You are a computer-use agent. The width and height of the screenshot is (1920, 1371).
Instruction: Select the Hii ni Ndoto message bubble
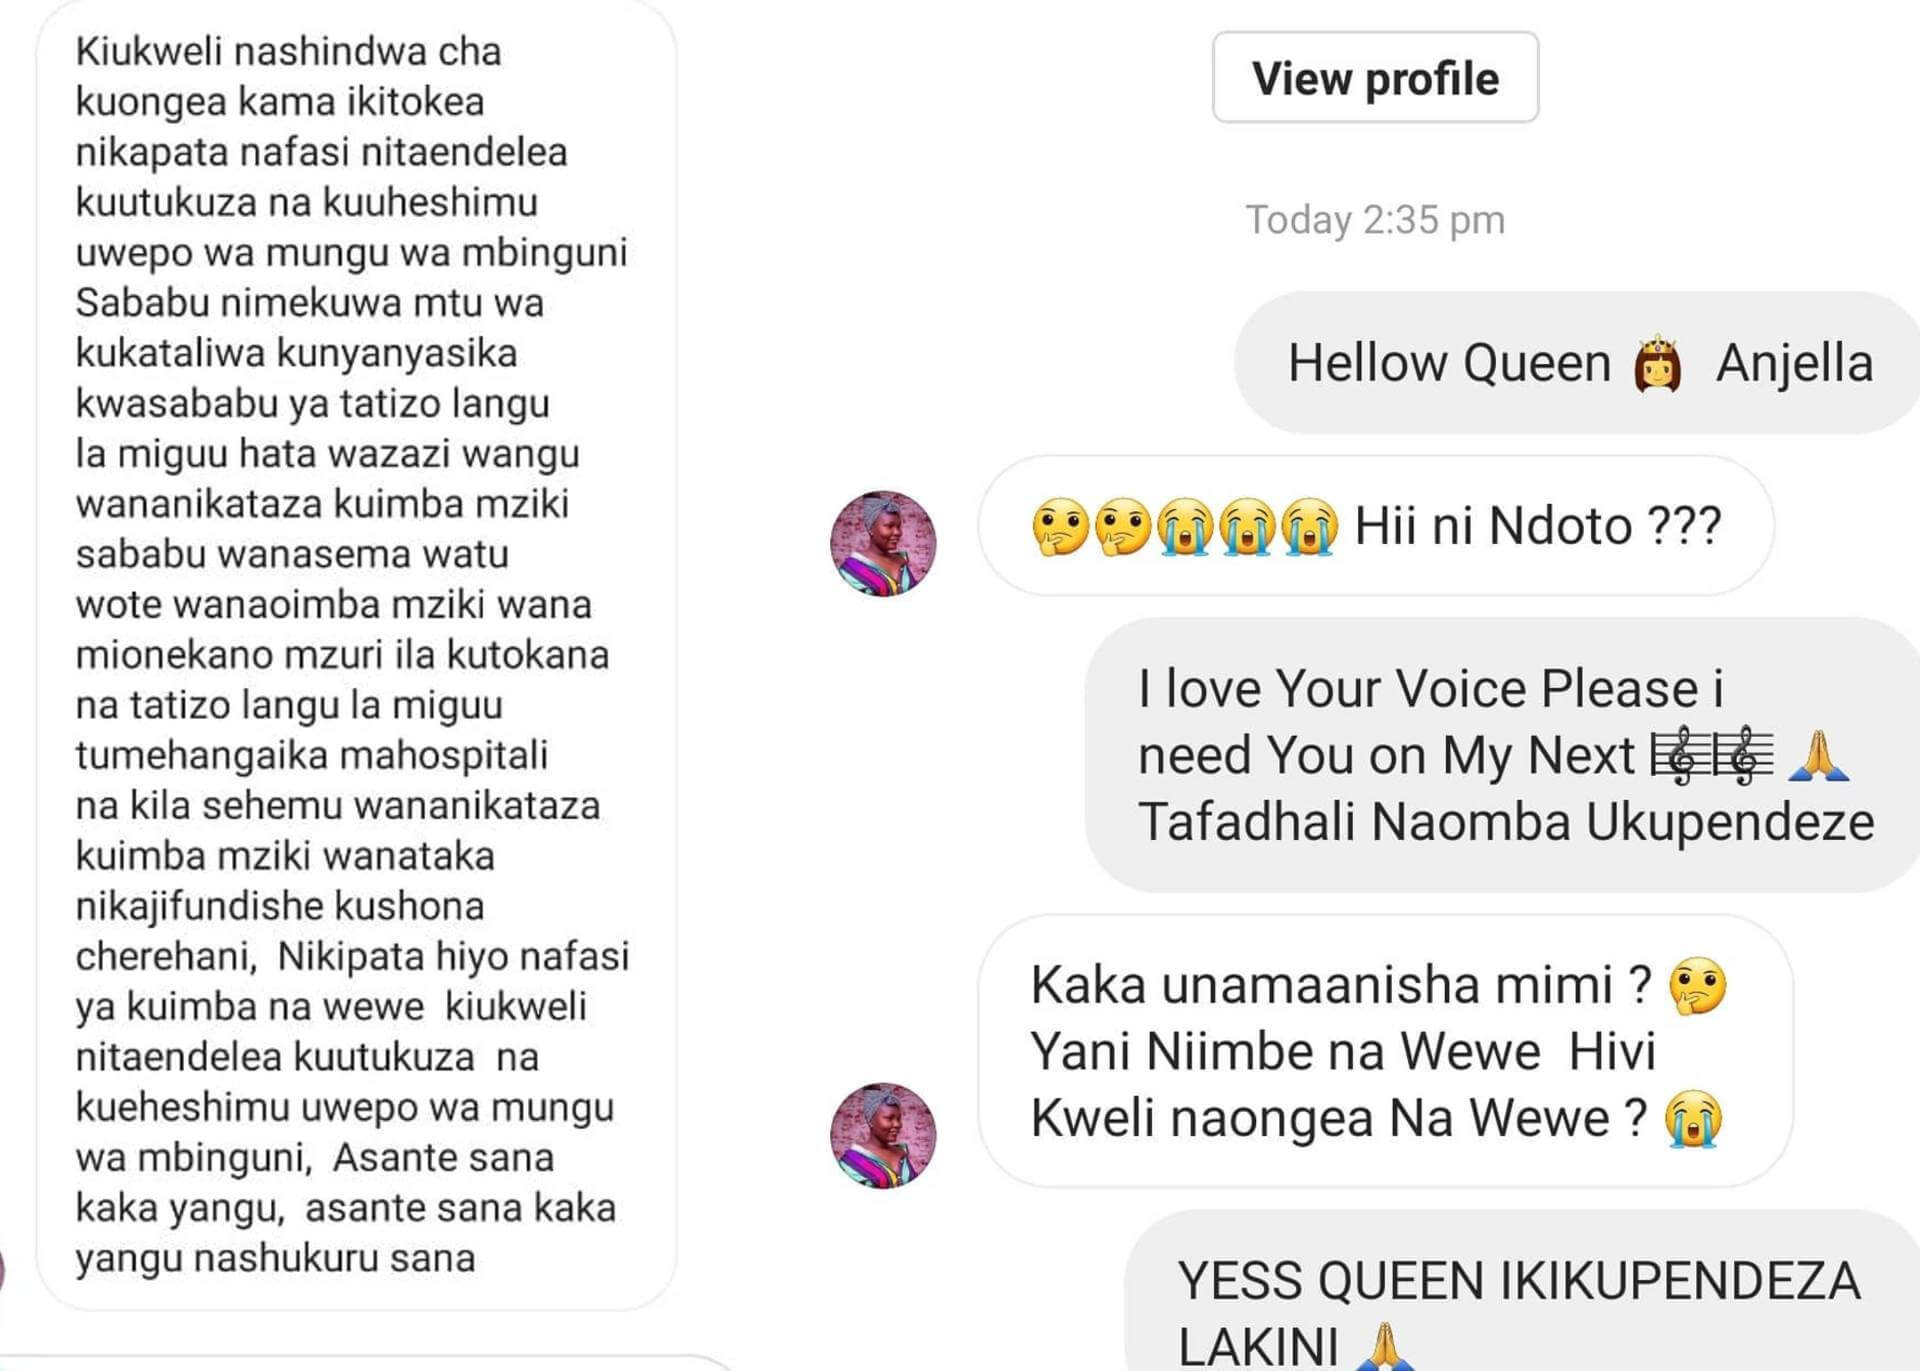click(x=1376, y=526)
